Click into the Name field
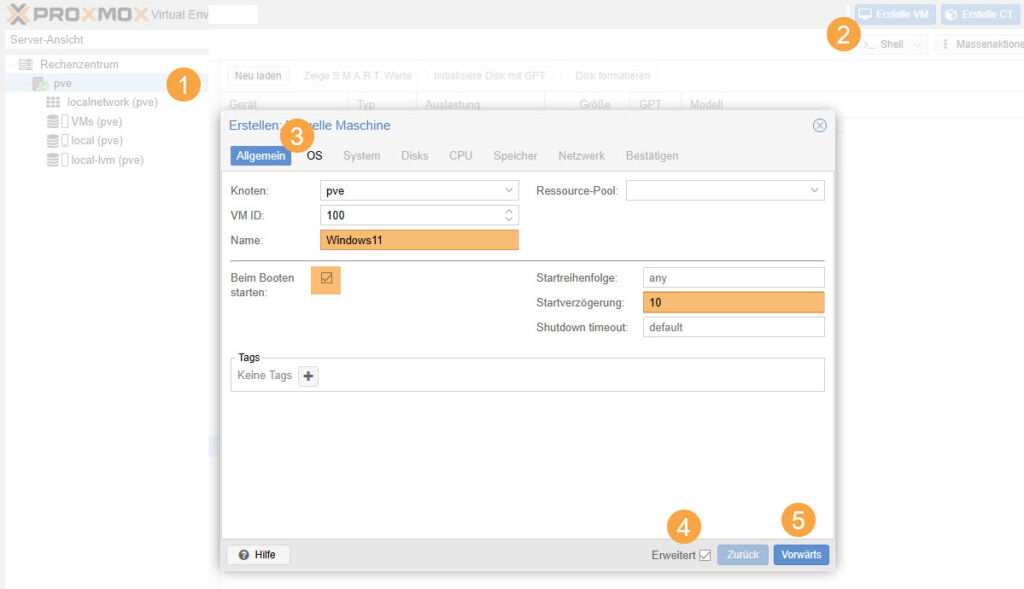The height and width of the screenshot is (589, 1024). tap(419, 240)
